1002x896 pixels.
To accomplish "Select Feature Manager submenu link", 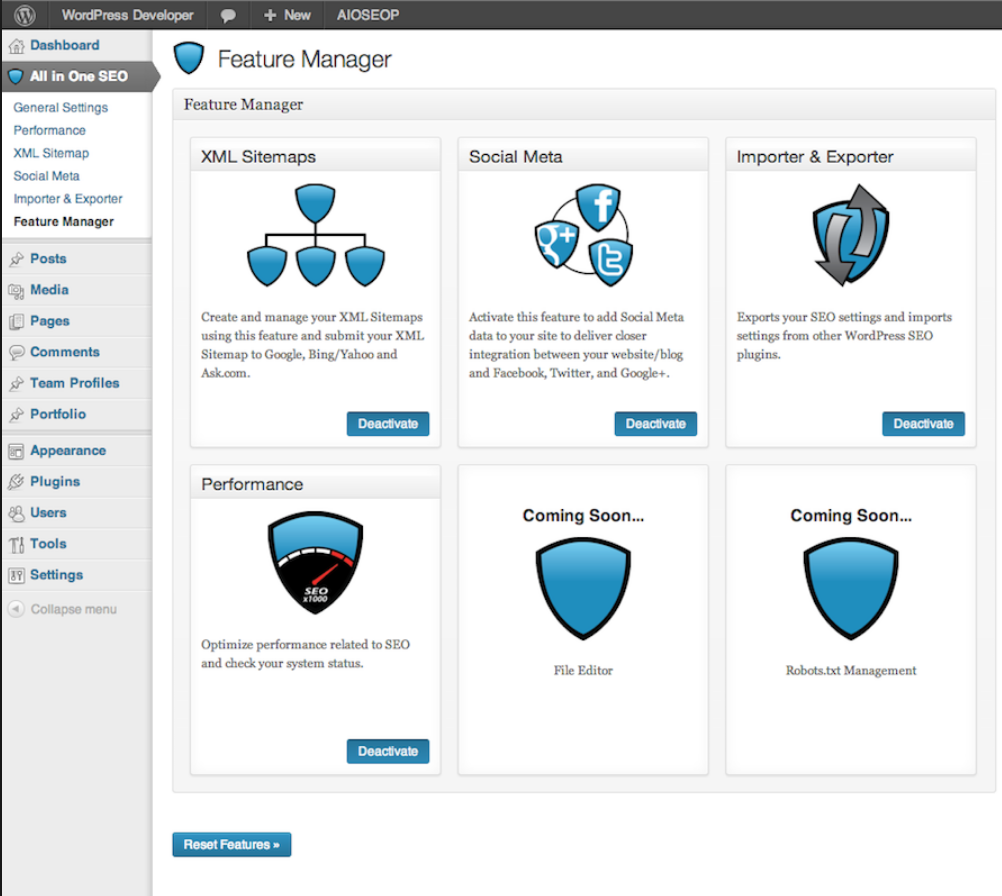I will pos(64,222).
